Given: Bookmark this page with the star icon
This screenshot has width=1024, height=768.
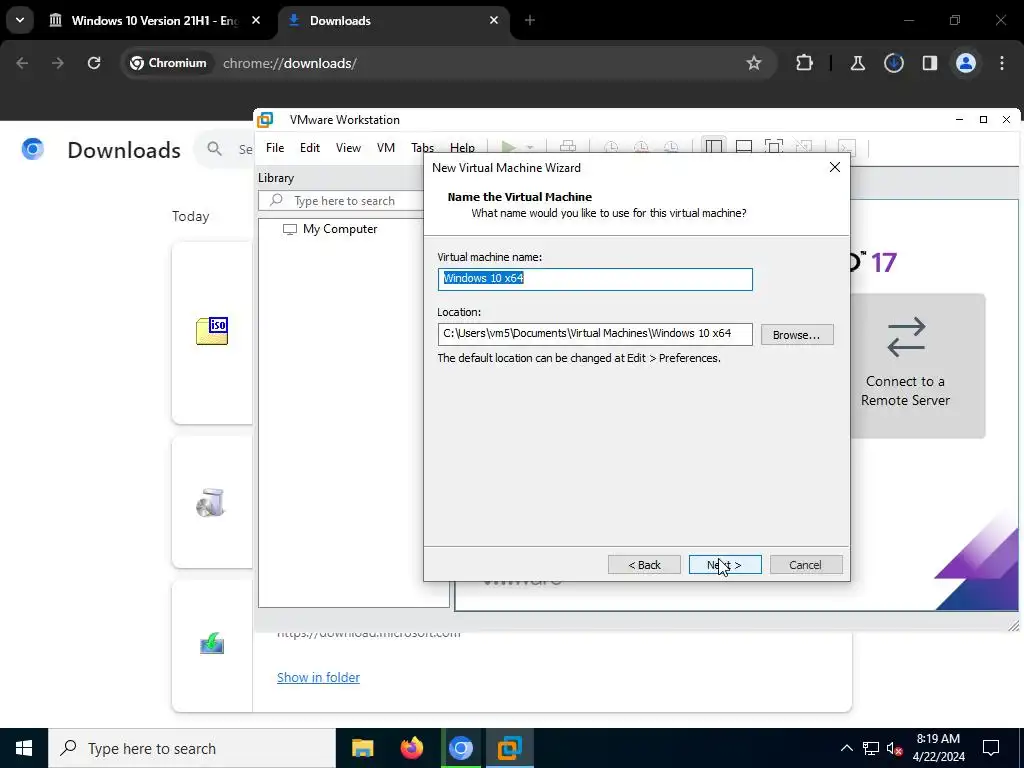Looking at the screenshot, I should point(754,63).
